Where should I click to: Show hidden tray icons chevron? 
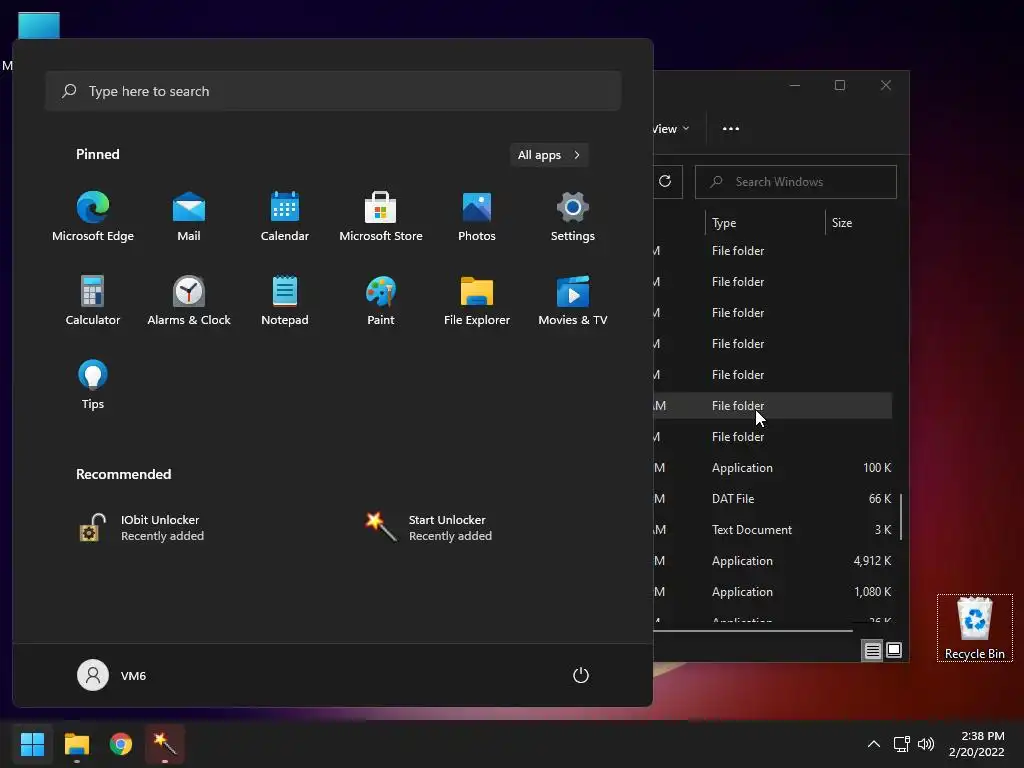873,744
